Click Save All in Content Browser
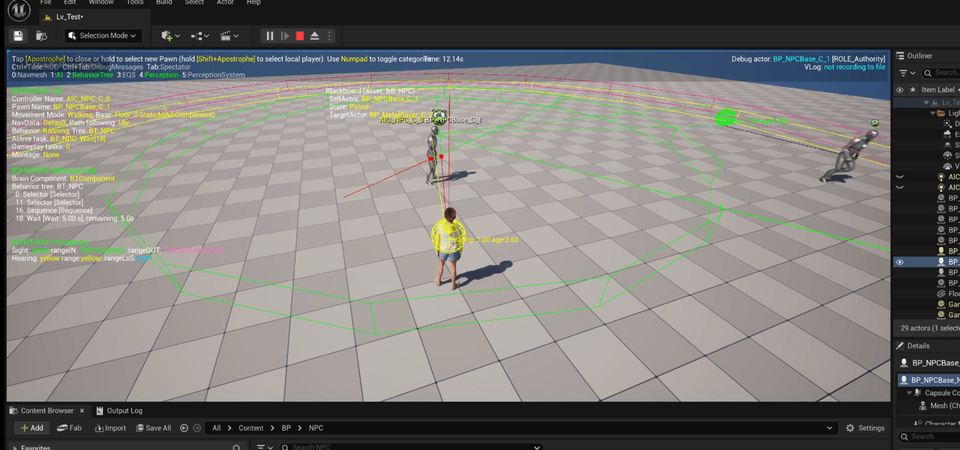This screenshot has height=450, width=960. pyautogui.click(x=154, y=428)
